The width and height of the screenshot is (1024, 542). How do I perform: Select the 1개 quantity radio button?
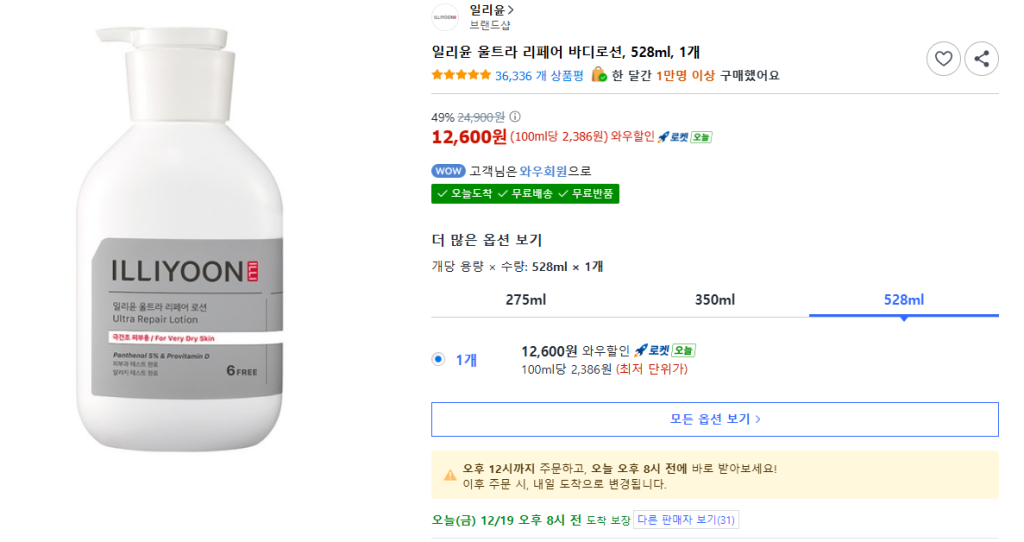(x=438, y=359)
